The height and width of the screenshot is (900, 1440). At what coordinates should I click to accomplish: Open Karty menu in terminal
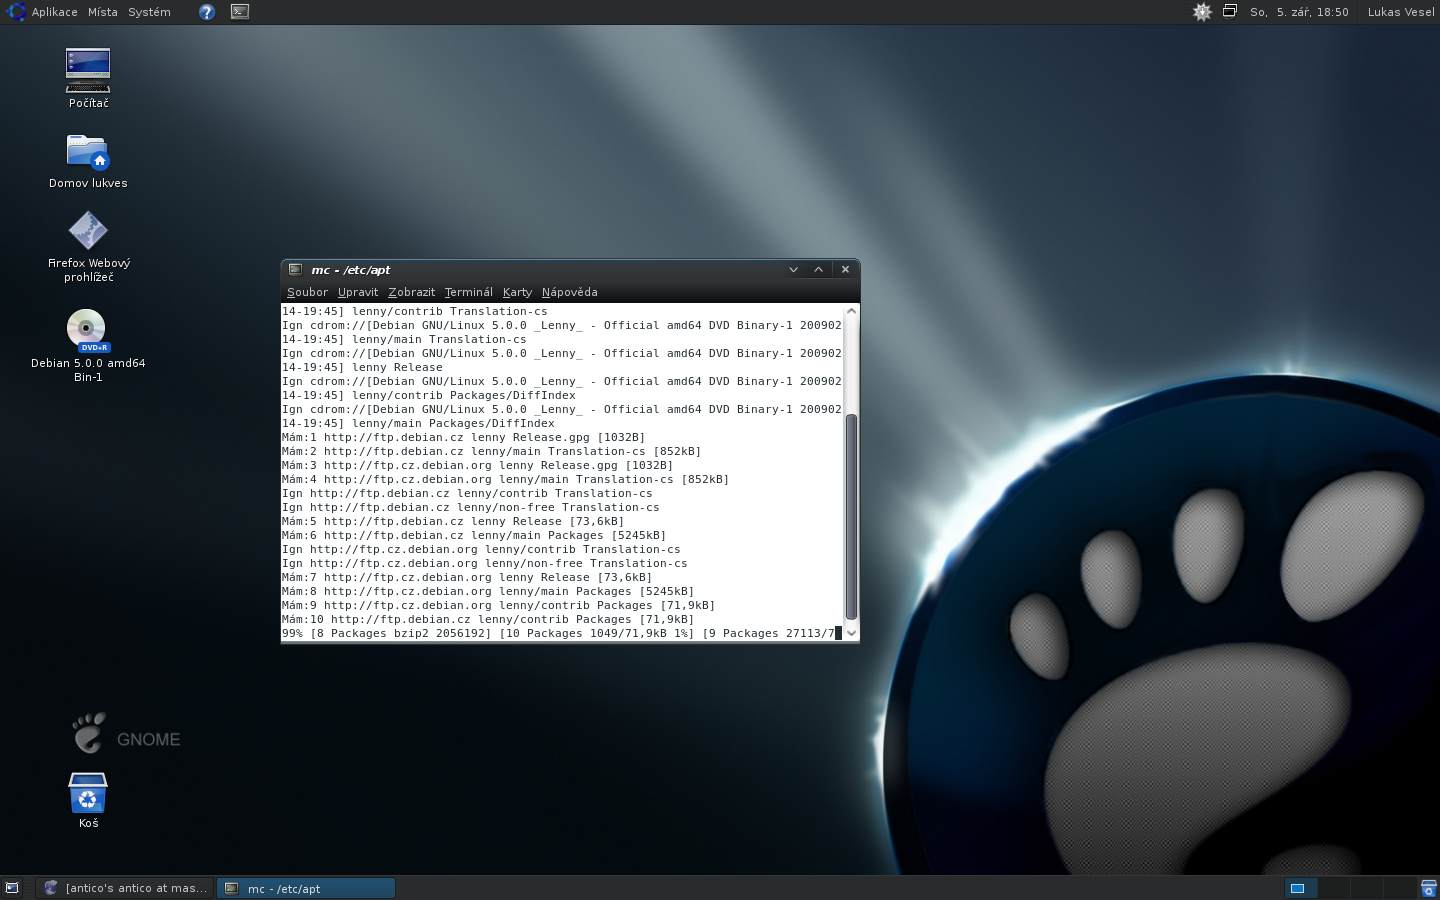(517, 292)
